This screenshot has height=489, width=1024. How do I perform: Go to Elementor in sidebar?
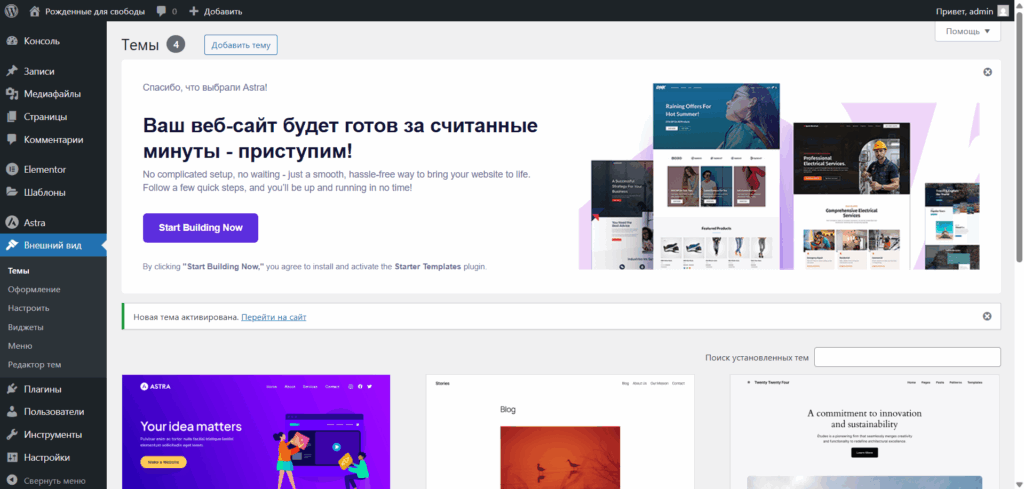pyautogui.click(x=44, y=169)
